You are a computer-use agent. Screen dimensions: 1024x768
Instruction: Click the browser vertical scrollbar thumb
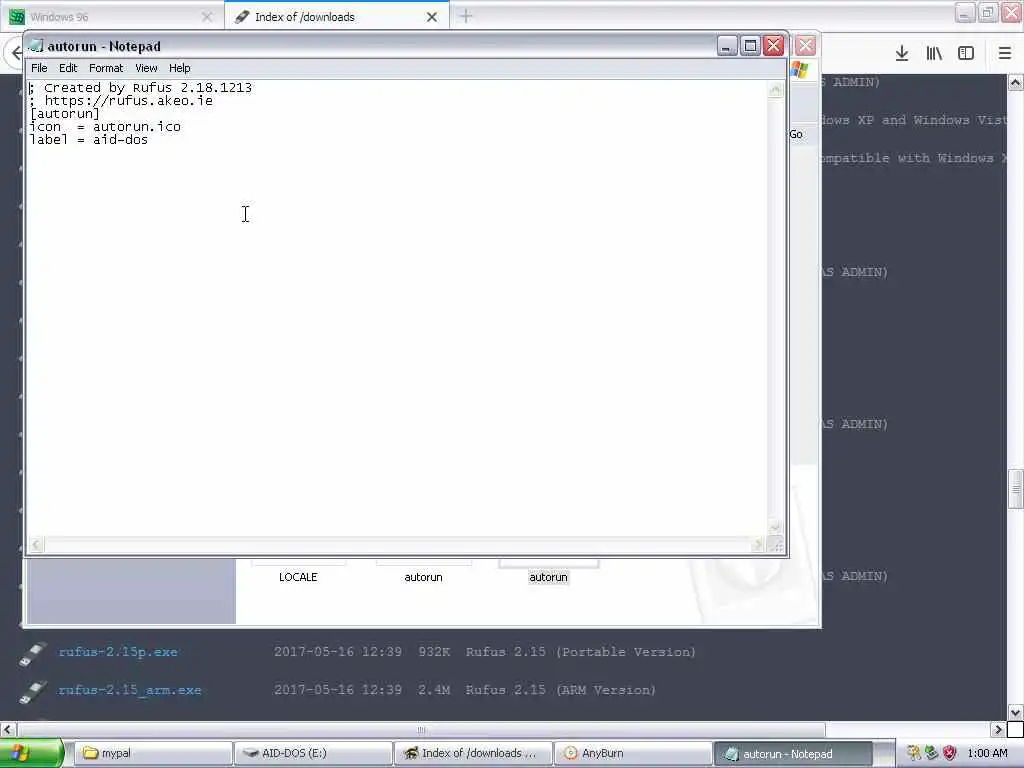pos(1016,488)
